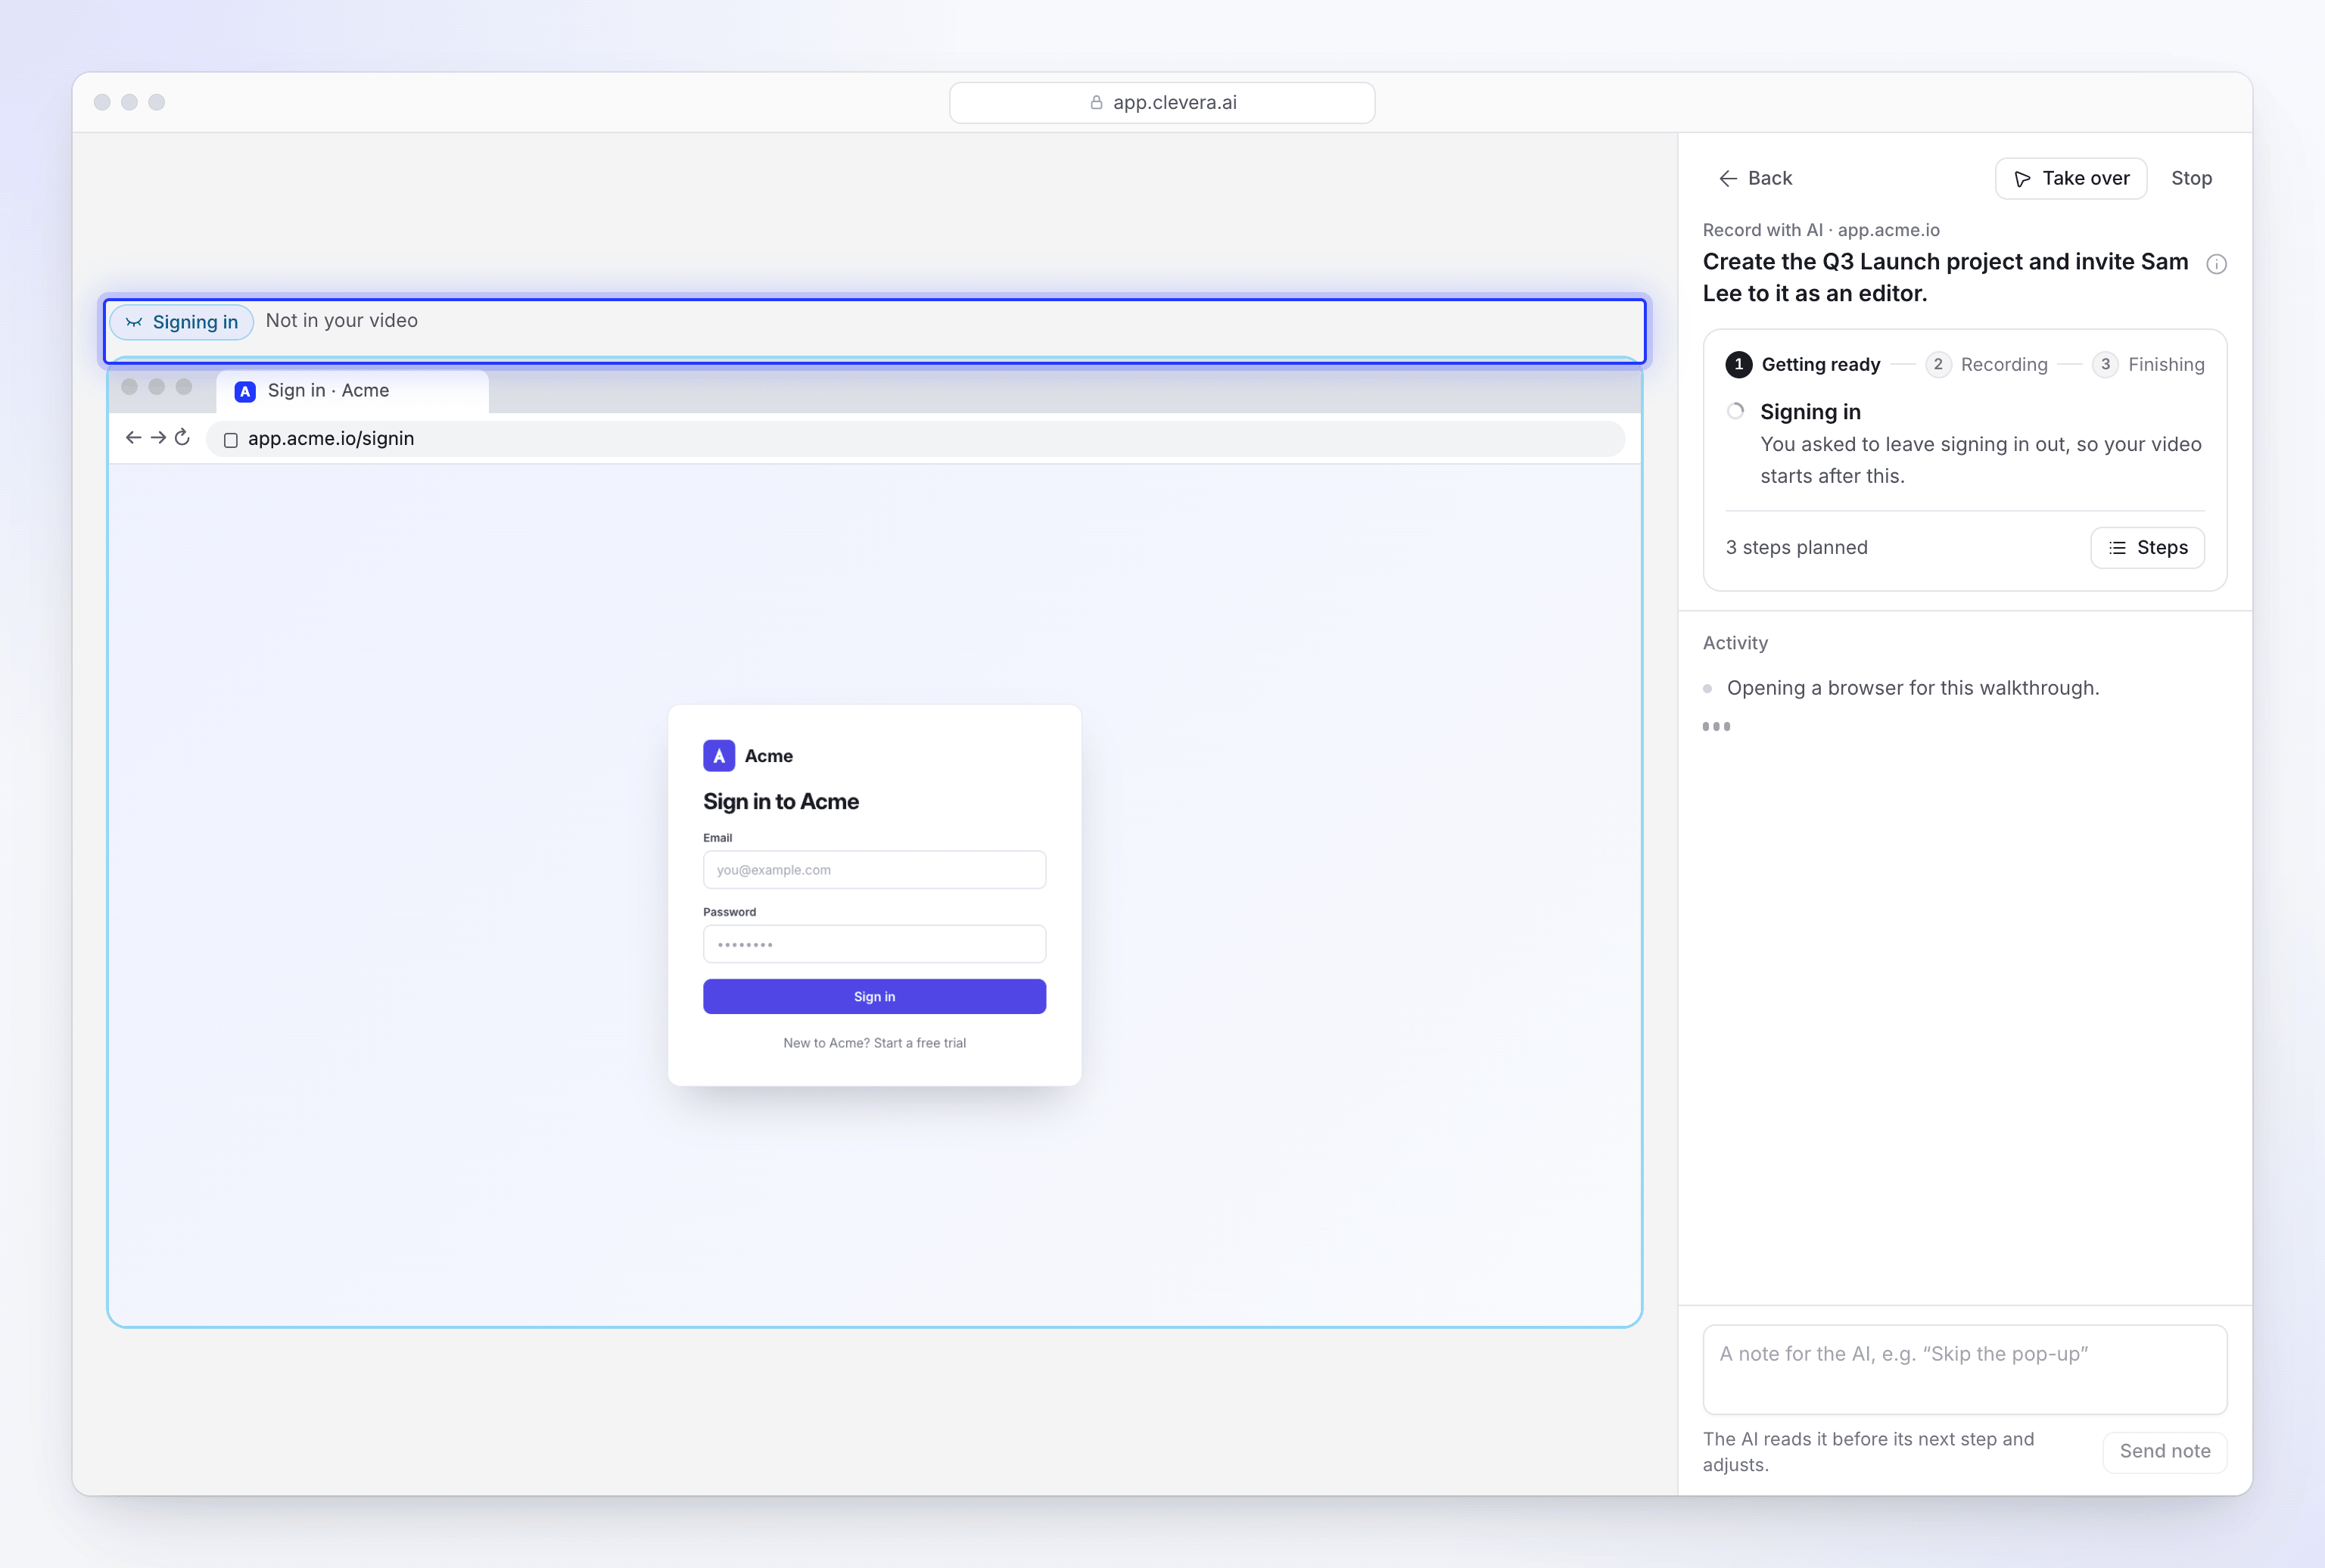This screenshot has height=1568, width=2325.
Task: Open 'Start a free trial' link
Action: point(920,1043)
